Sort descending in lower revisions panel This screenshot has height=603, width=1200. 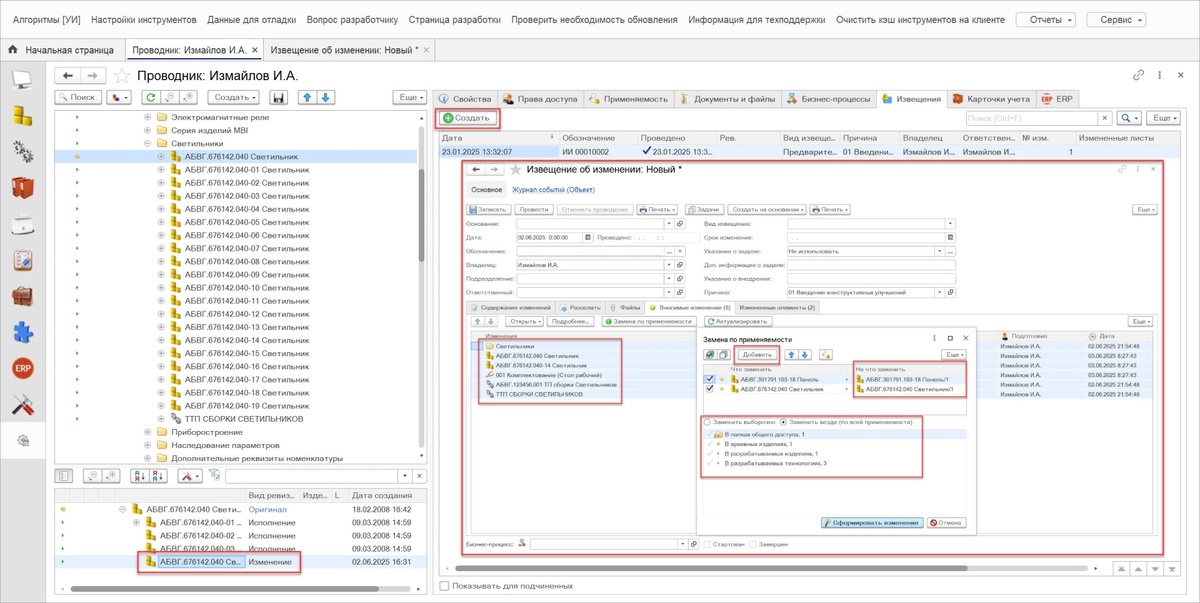coord(160,476)
